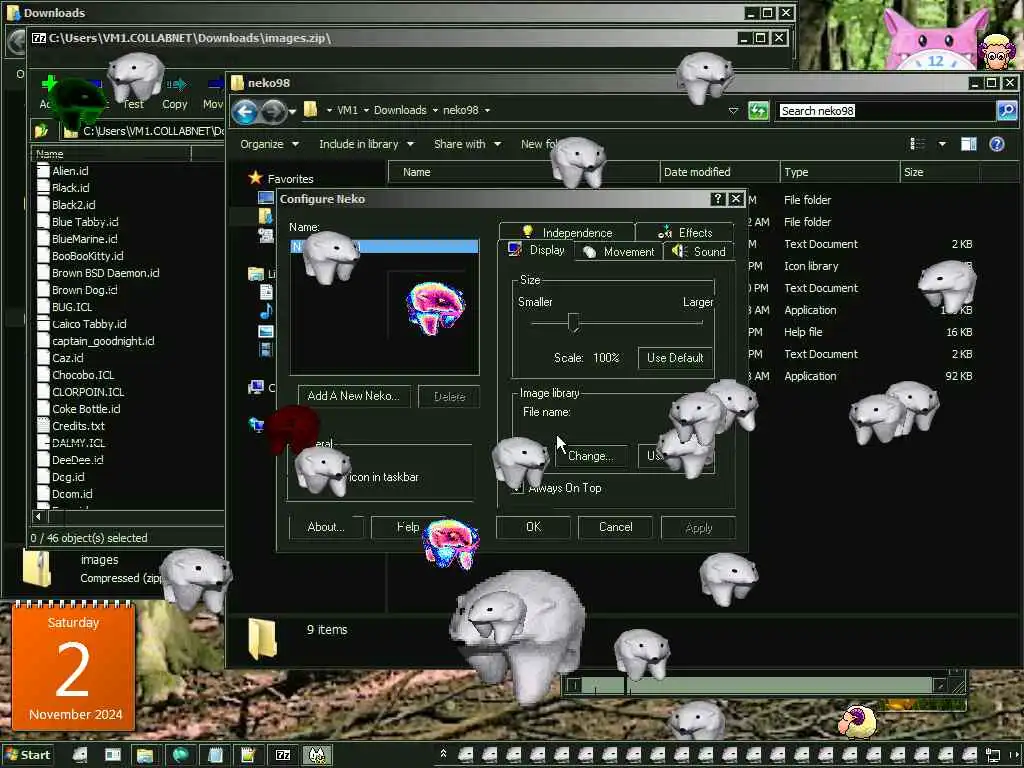This screenshot has width=1024, height=768.
Task: Click the images compressed folder icon
Action: click(37, 568)
